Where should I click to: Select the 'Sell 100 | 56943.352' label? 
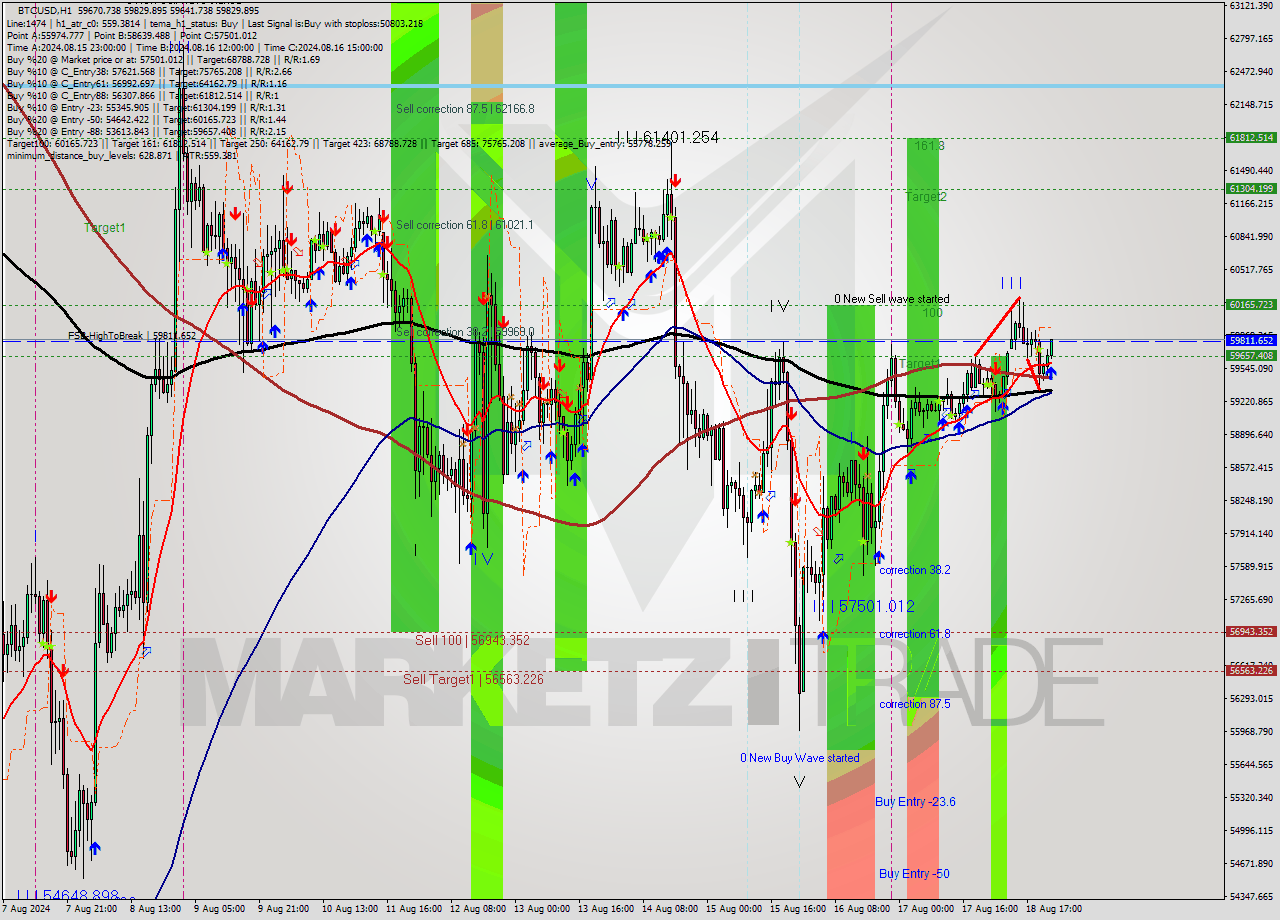point(472,640)
